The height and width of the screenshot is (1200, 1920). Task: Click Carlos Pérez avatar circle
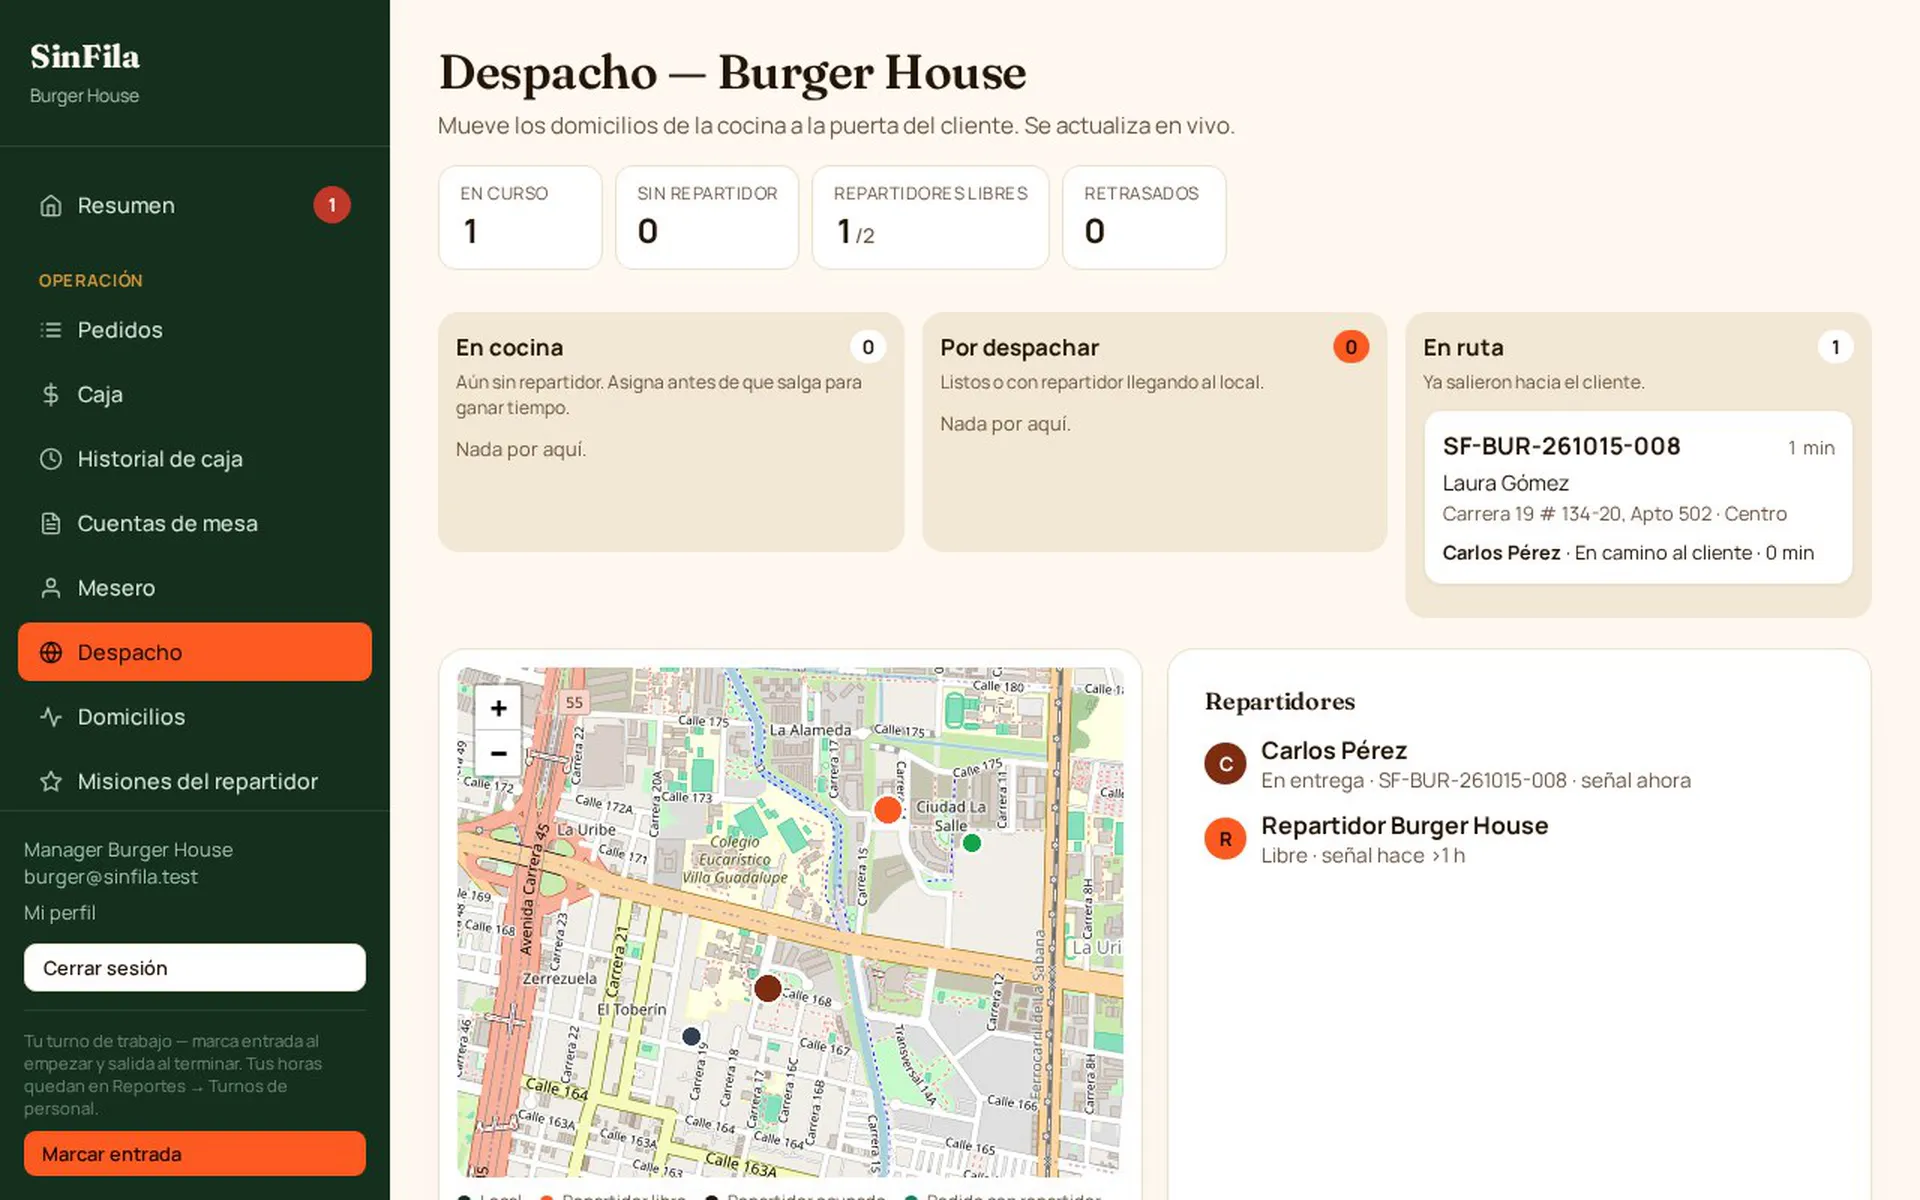click(x=1225, y=764)
